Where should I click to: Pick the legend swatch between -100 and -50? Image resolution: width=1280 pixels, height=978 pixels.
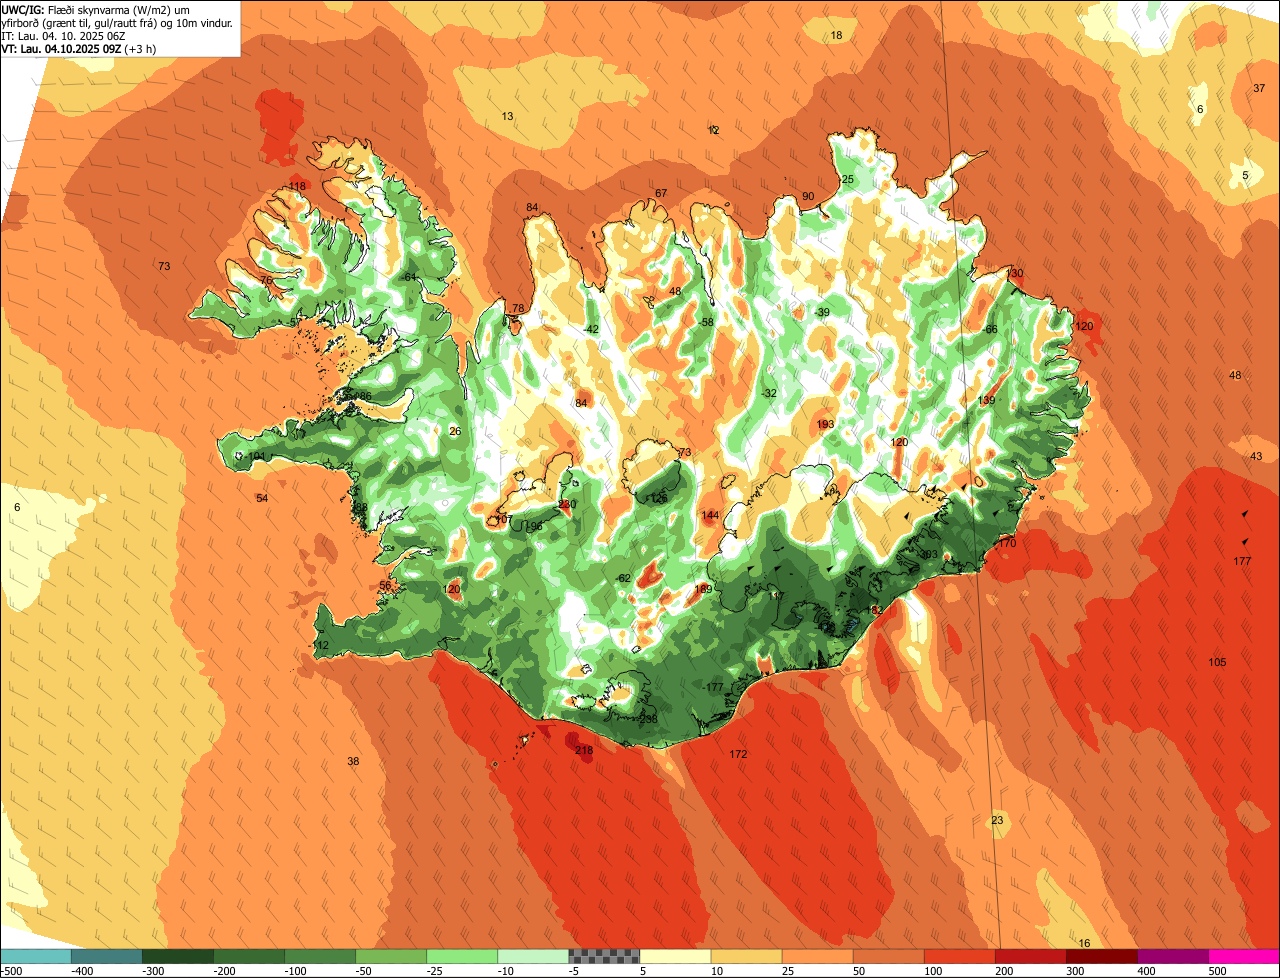320,956
